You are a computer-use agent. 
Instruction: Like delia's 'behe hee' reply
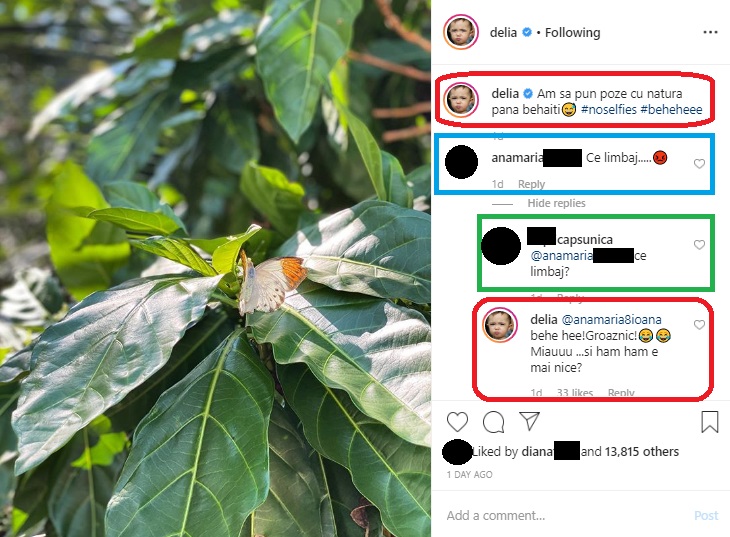click(x=699, y=325)
